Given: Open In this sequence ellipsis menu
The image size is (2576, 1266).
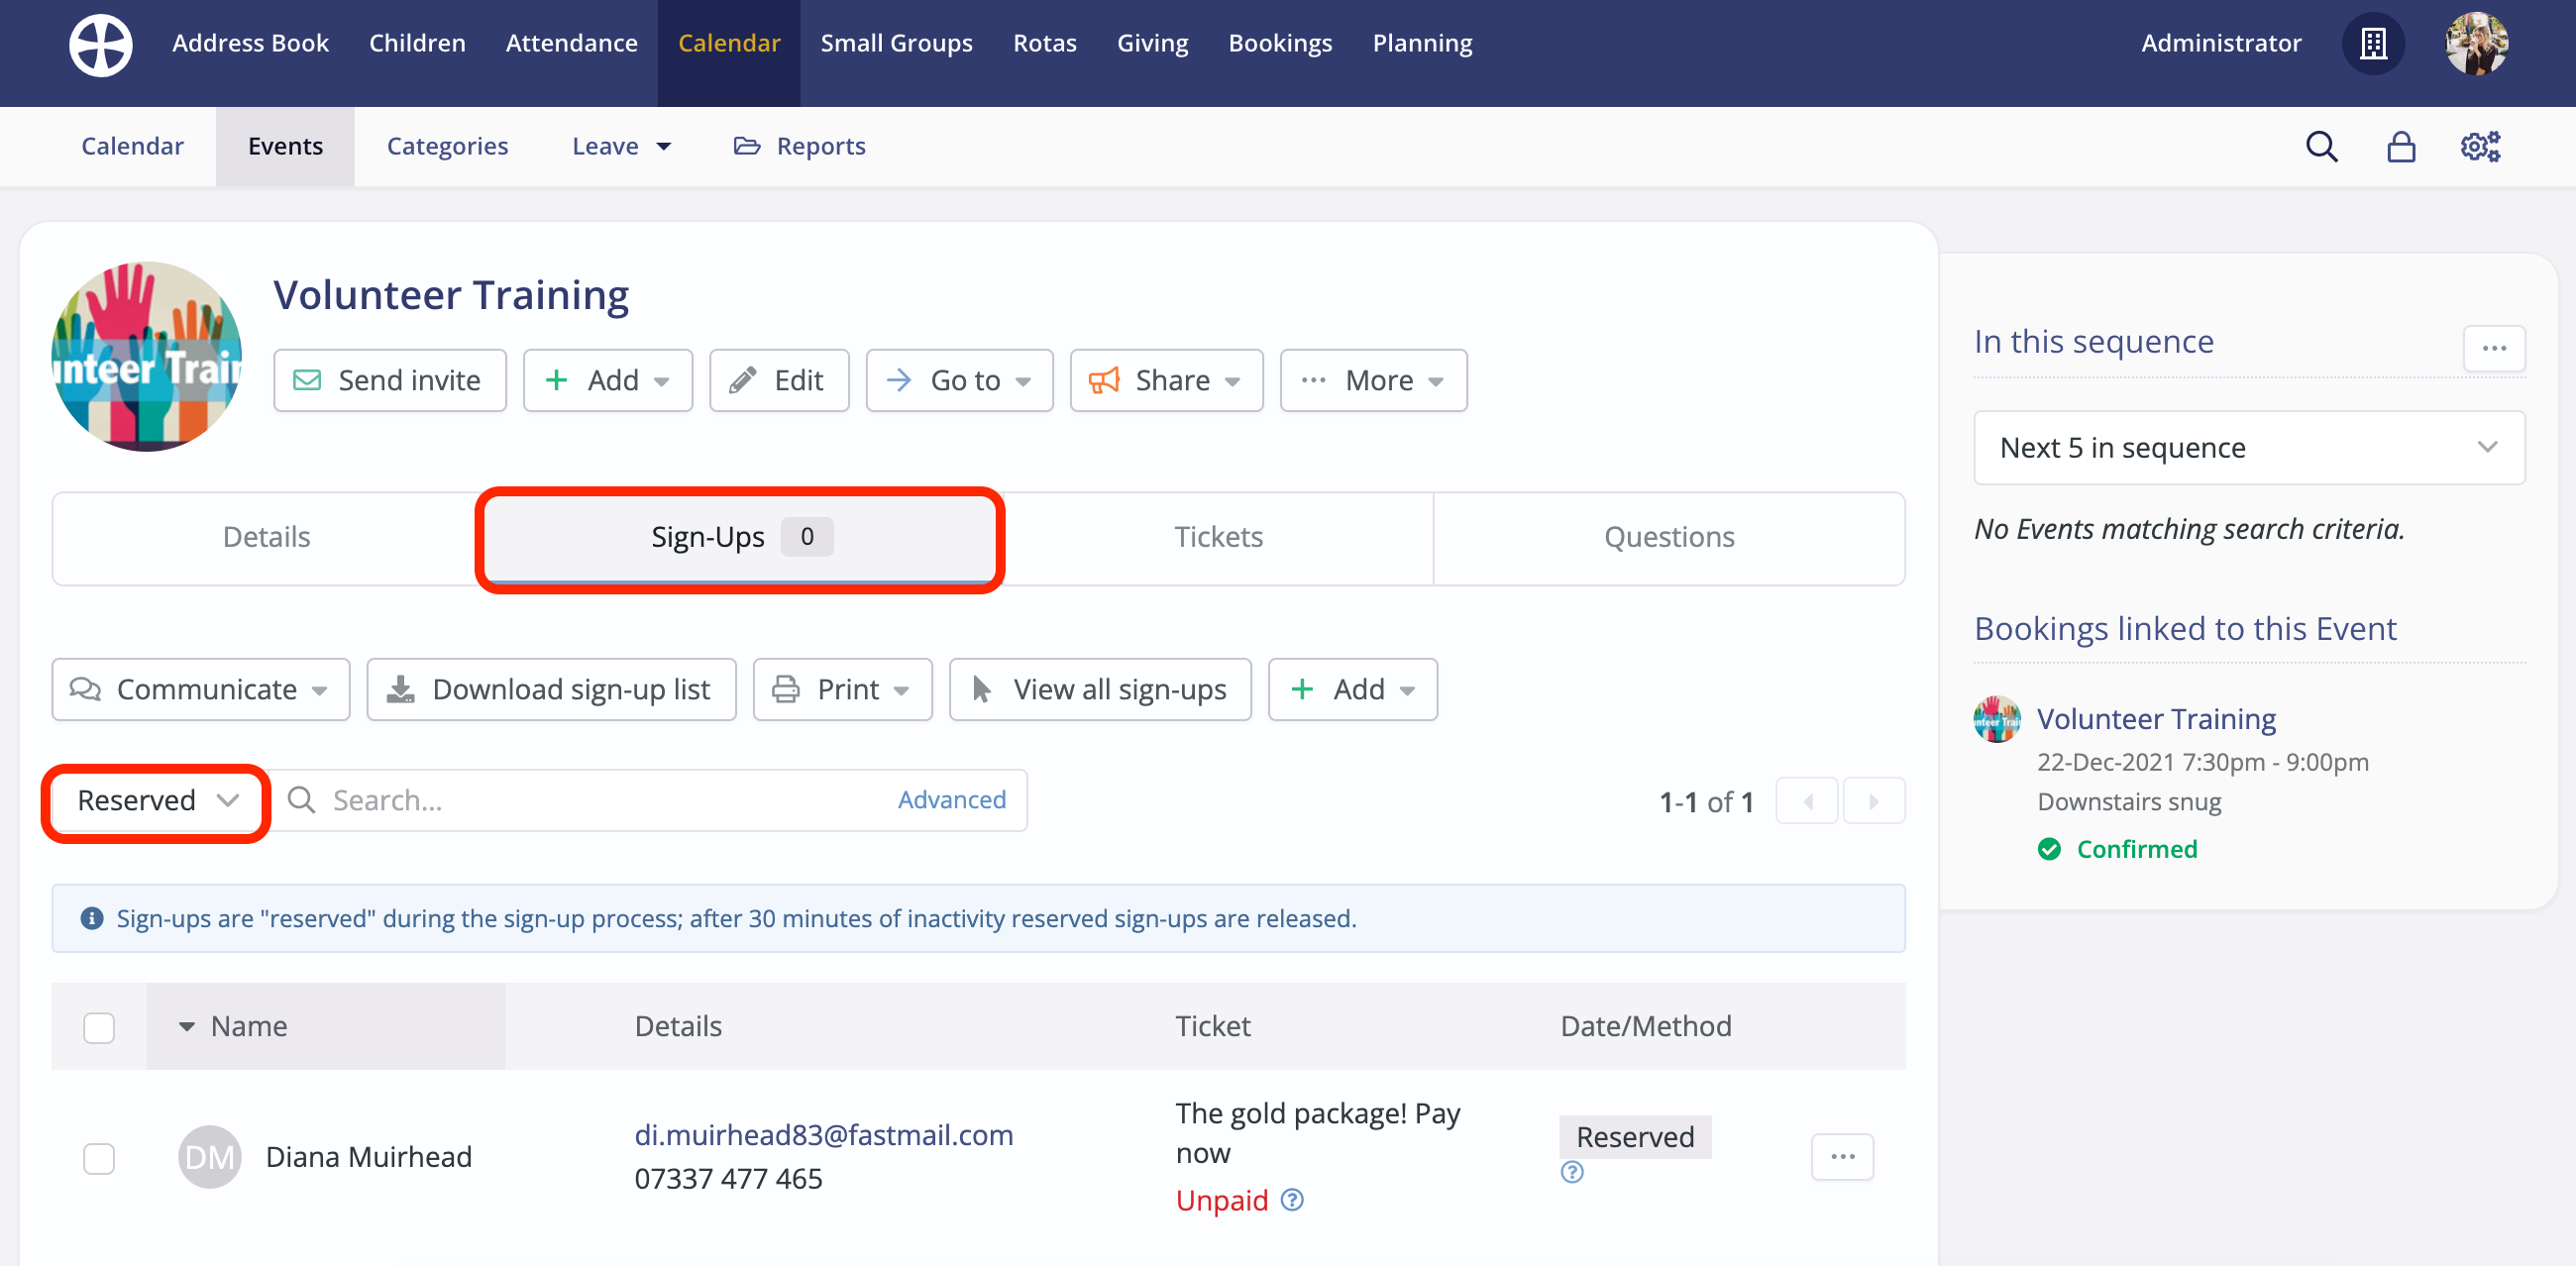Looking at the screenshot, I should point(2494,348).
